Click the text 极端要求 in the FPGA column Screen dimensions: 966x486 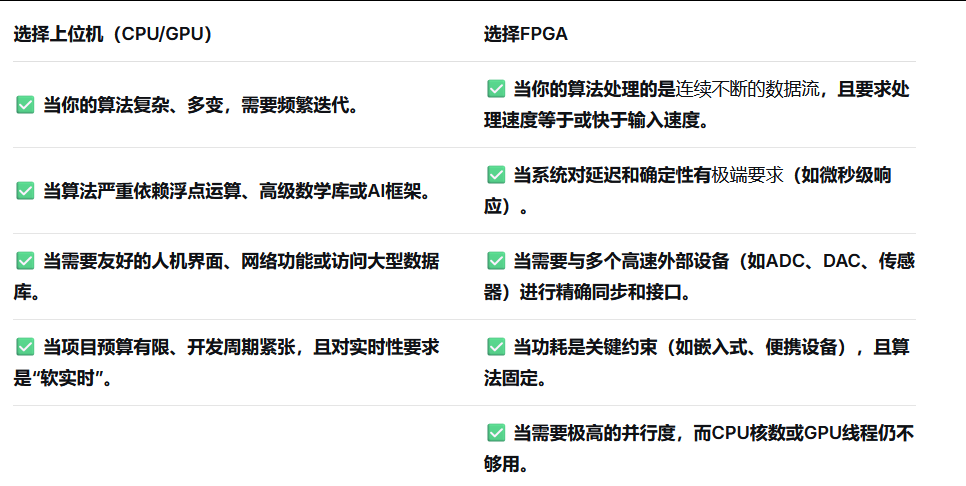click(x=747, y=176)
